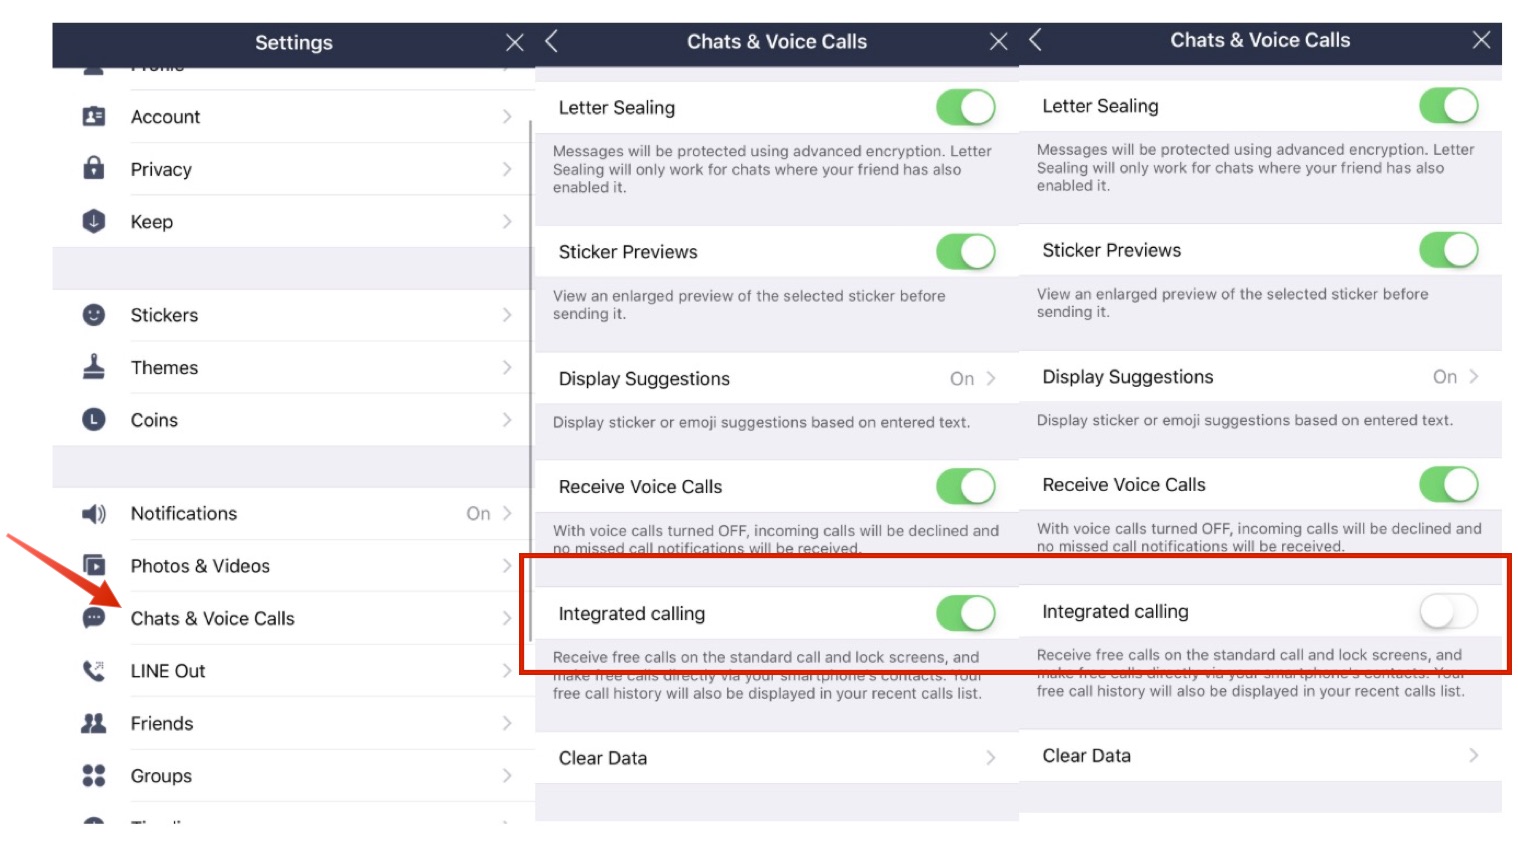Open Chats & Voice Calls chat bubble icon
This screenshot has width=1518, height=844.
pyautogui.click(x=94, y=618)
